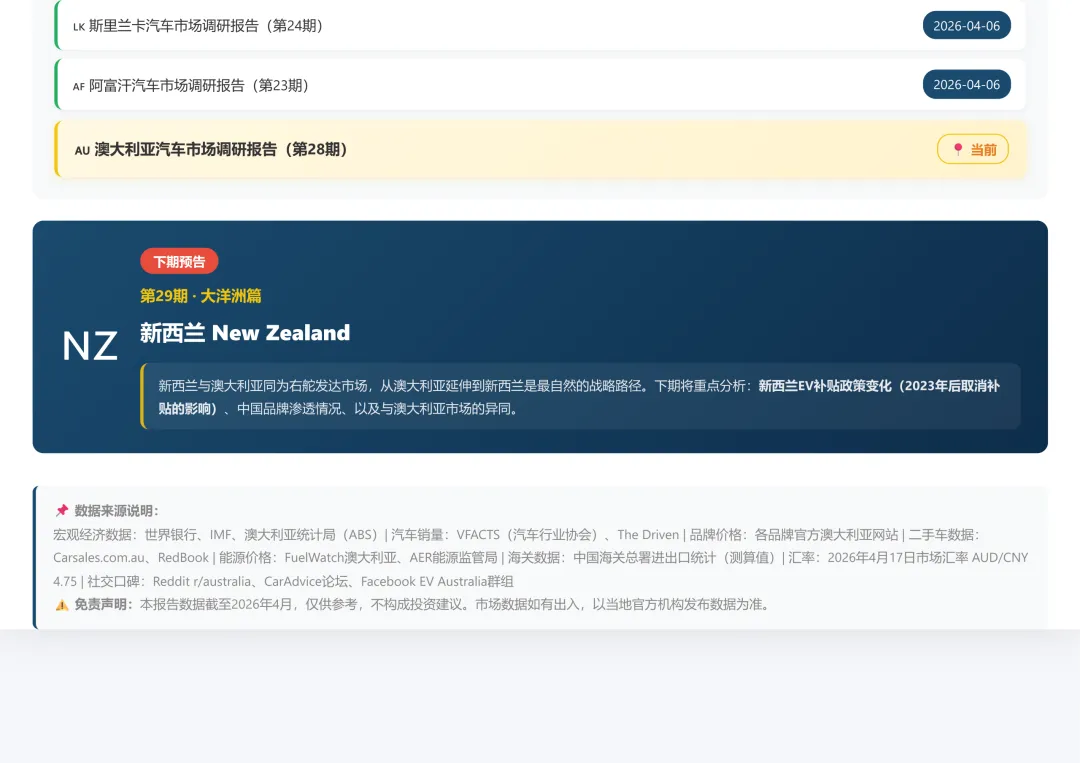Click the AF country code icon
1080x763 pixels.
[79, 87]
